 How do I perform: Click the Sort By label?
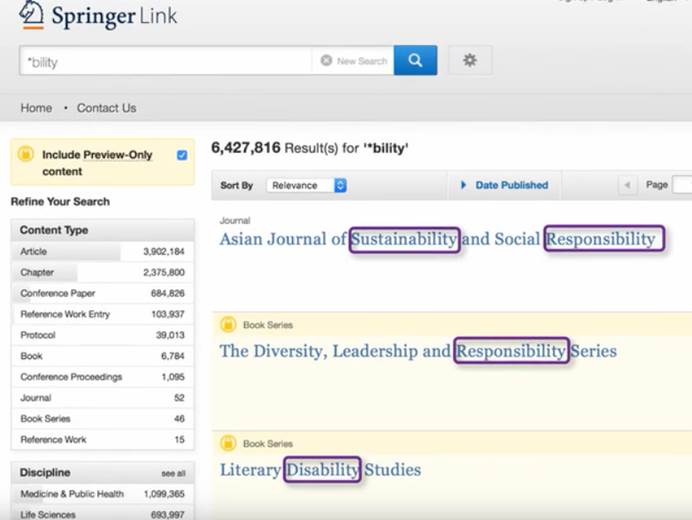click(237, 185)
